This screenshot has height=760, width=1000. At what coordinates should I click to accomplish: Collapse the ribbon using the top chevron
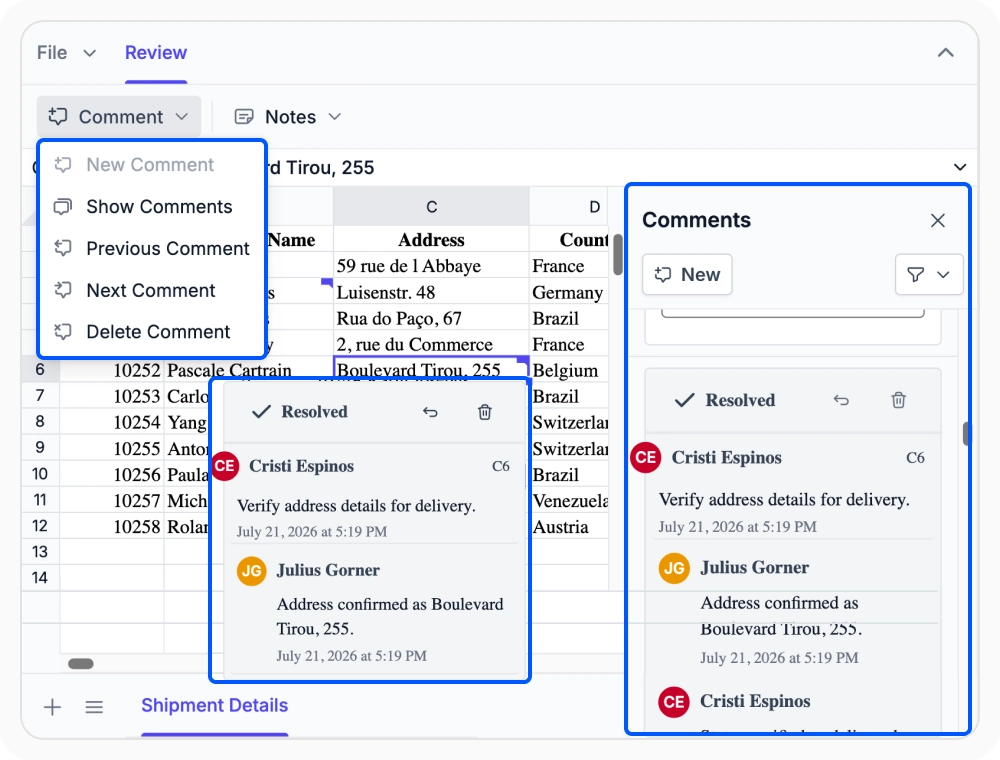(946, 52)
